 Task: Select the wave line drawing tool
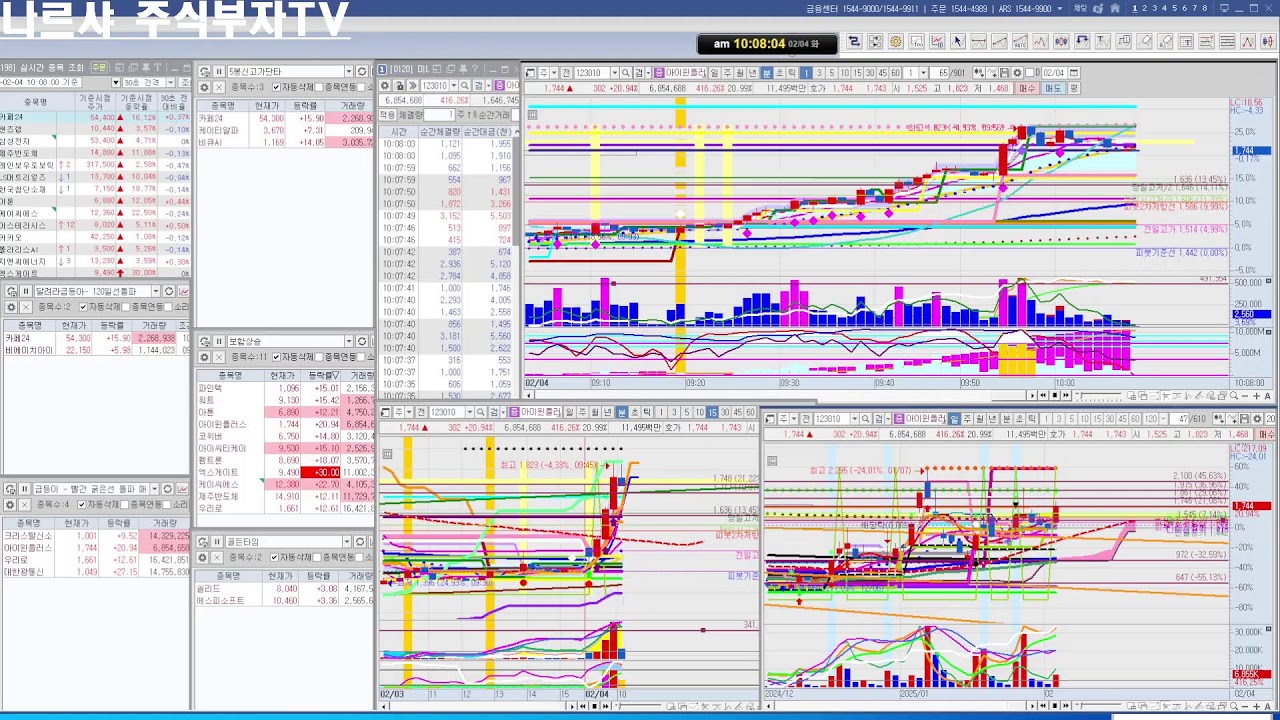coord(1041,41)
